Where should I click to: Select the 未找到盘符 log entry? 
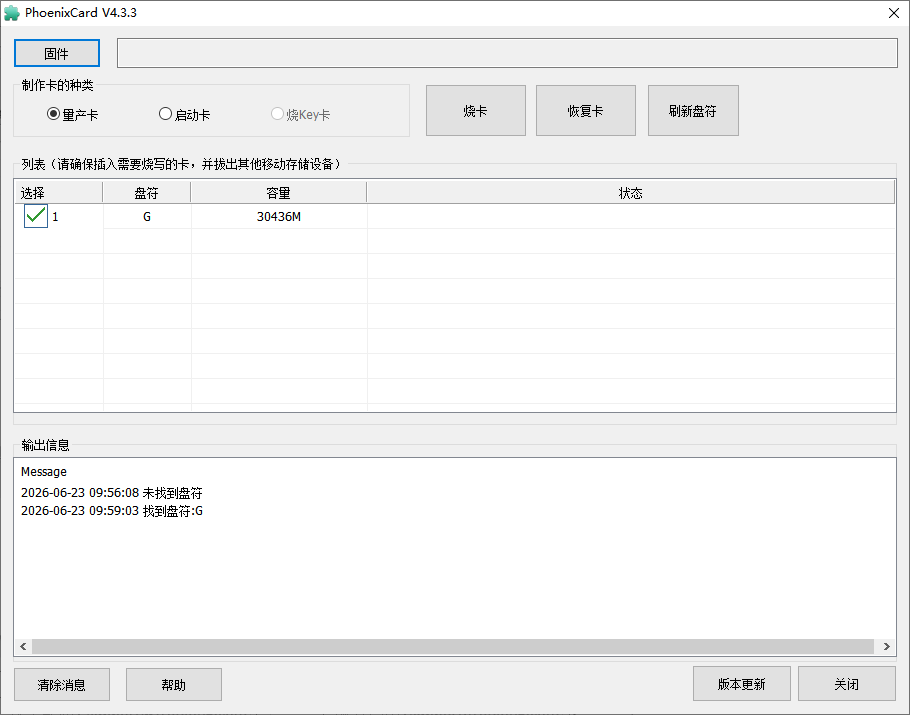(x=112, y=493)
